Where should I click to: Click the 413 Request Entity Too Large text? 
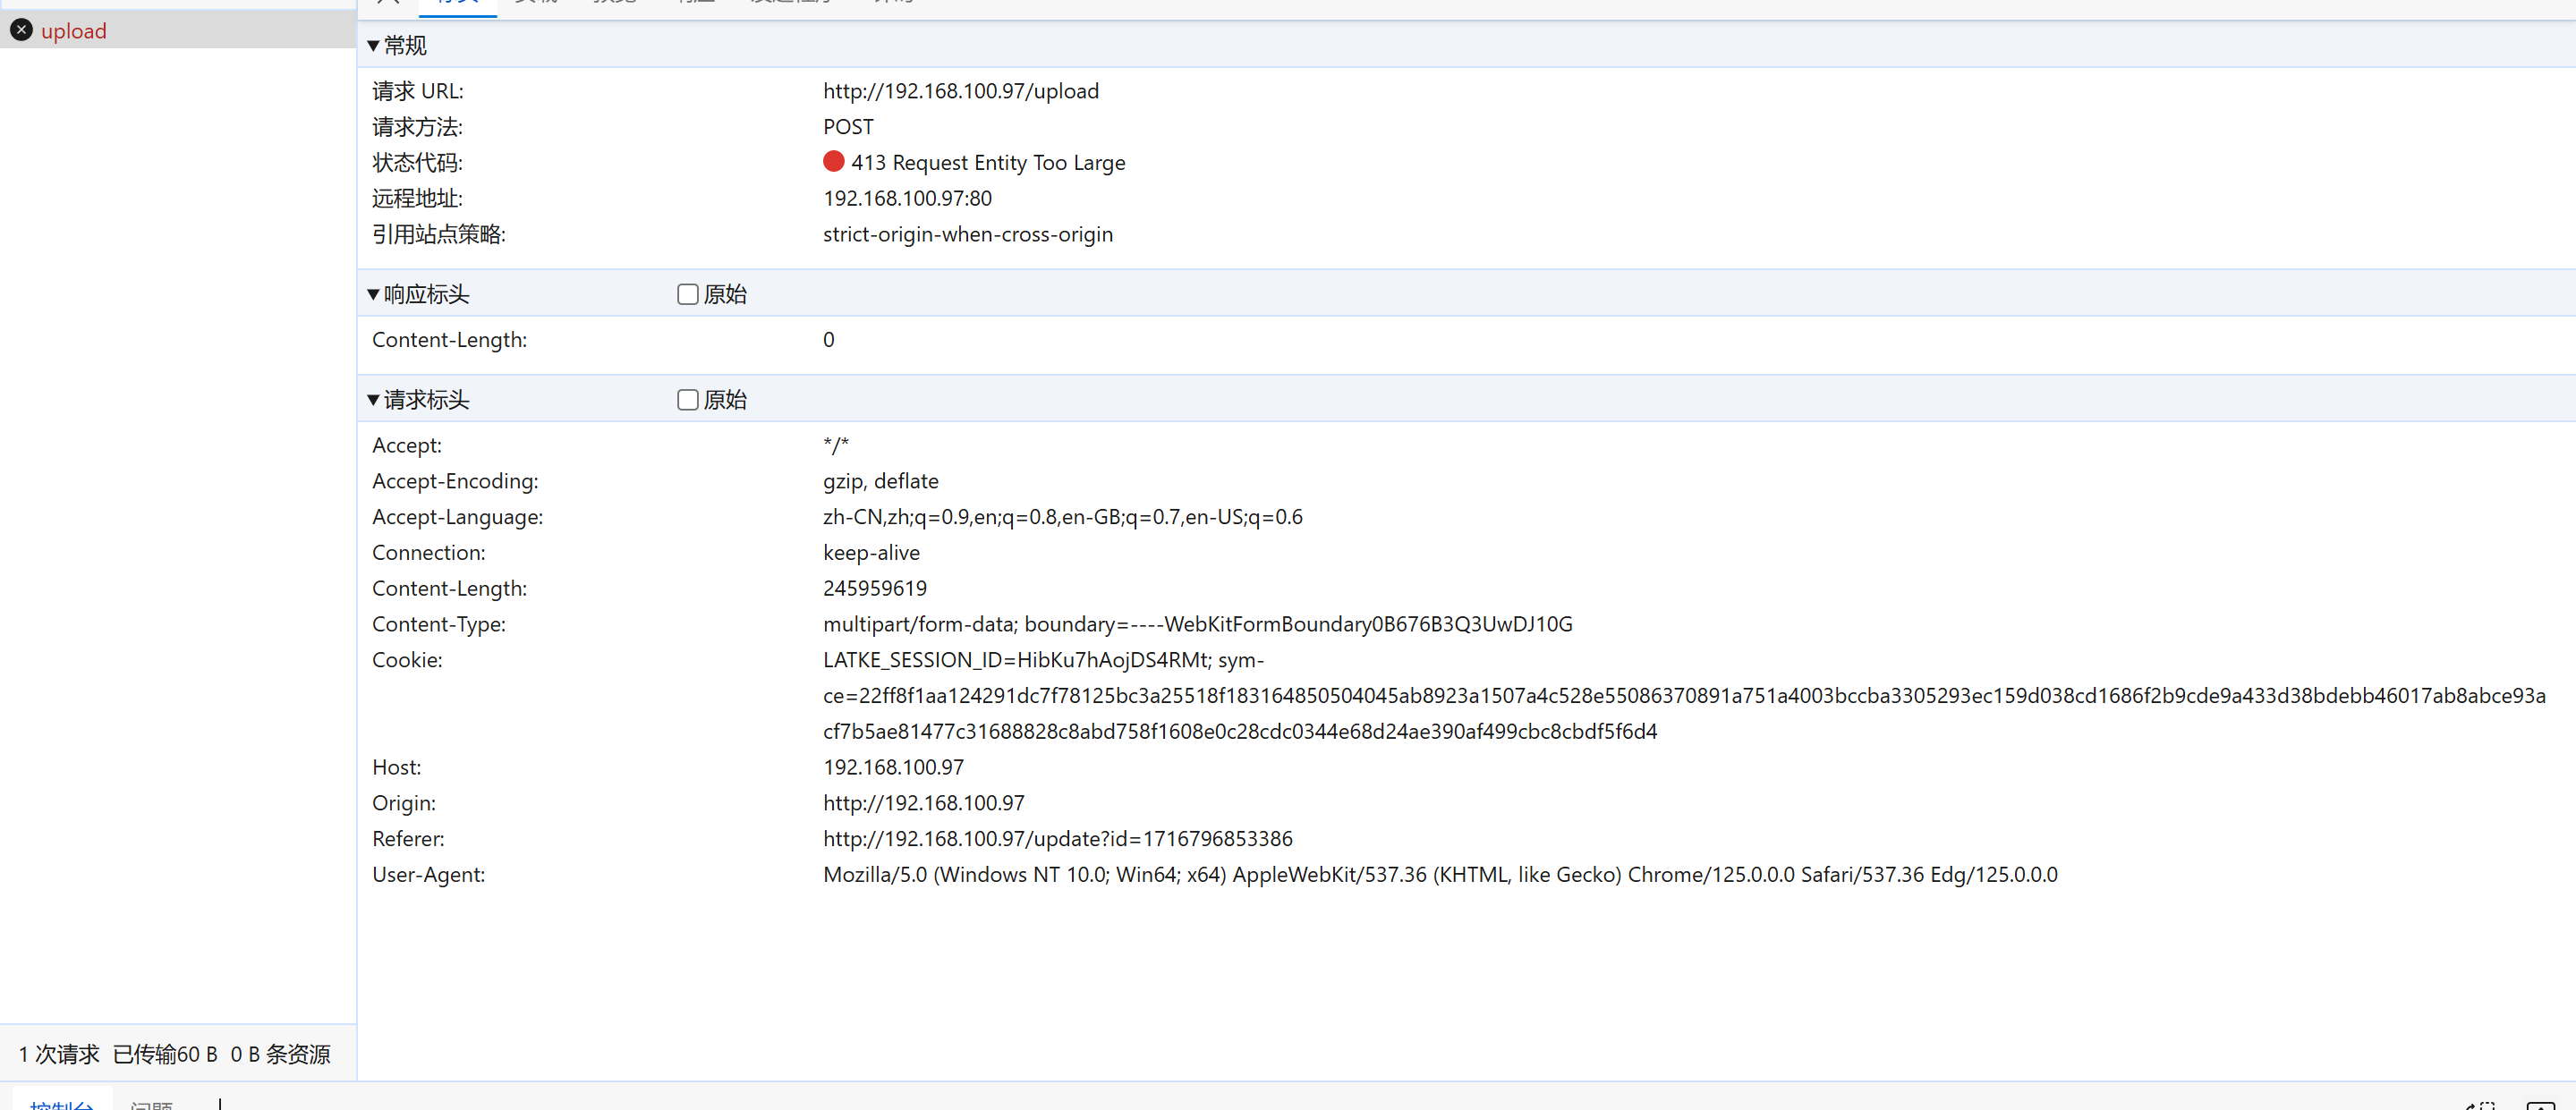pyautogui.click(x=987, y=162)
